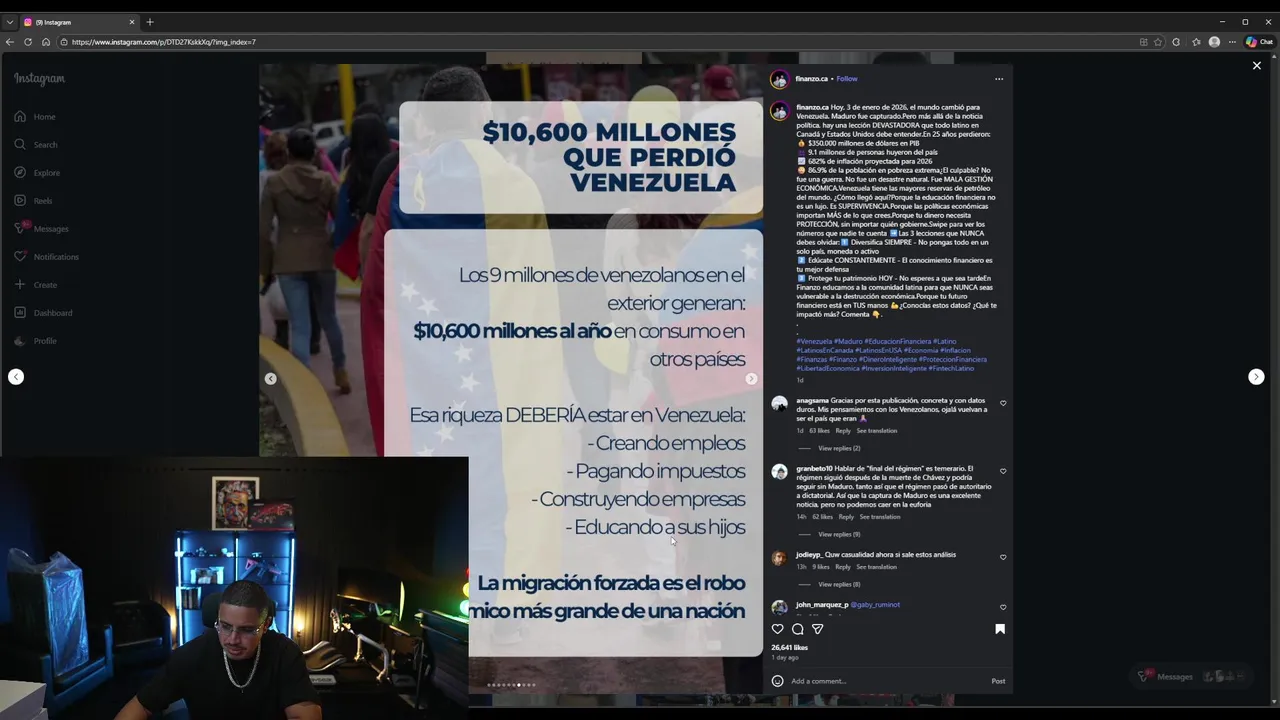Viewport: 1280px width, 720px height.
Task: Open Home in Instagram sidebar
Action: (34, 117)
